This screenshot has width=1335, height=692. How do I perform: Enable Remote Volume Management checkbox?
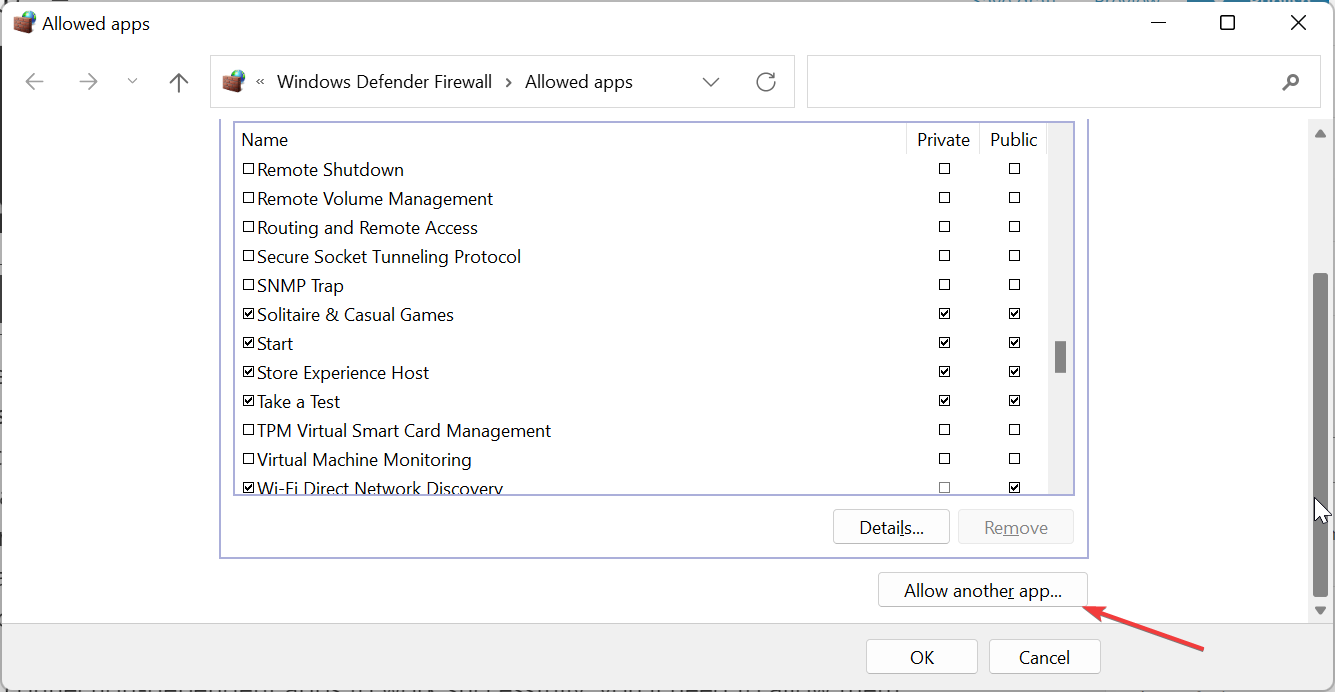(x=249, y=199)
